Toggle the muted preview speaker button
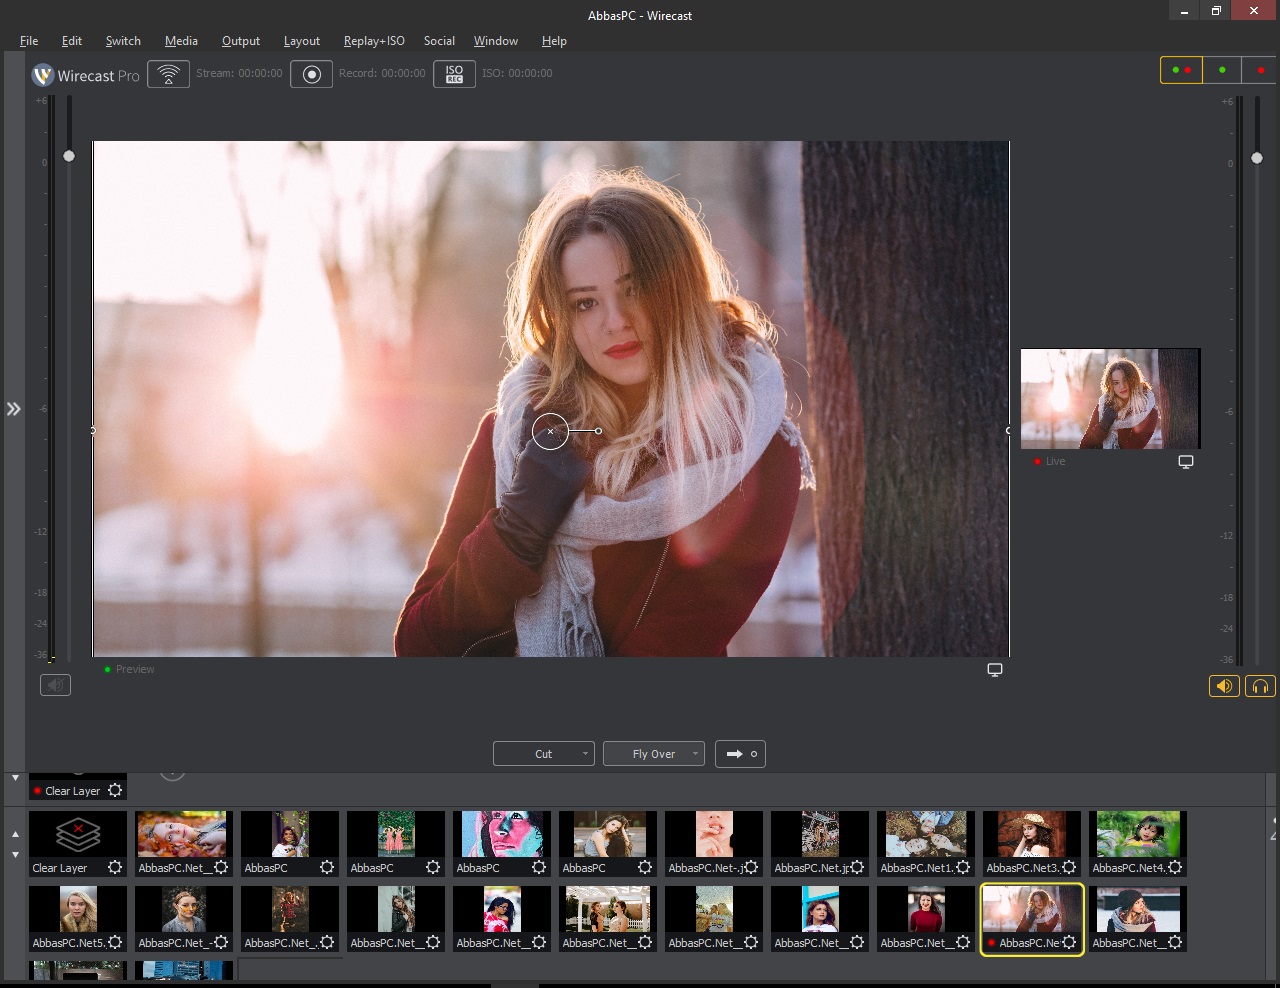 [x=55, y=685]
